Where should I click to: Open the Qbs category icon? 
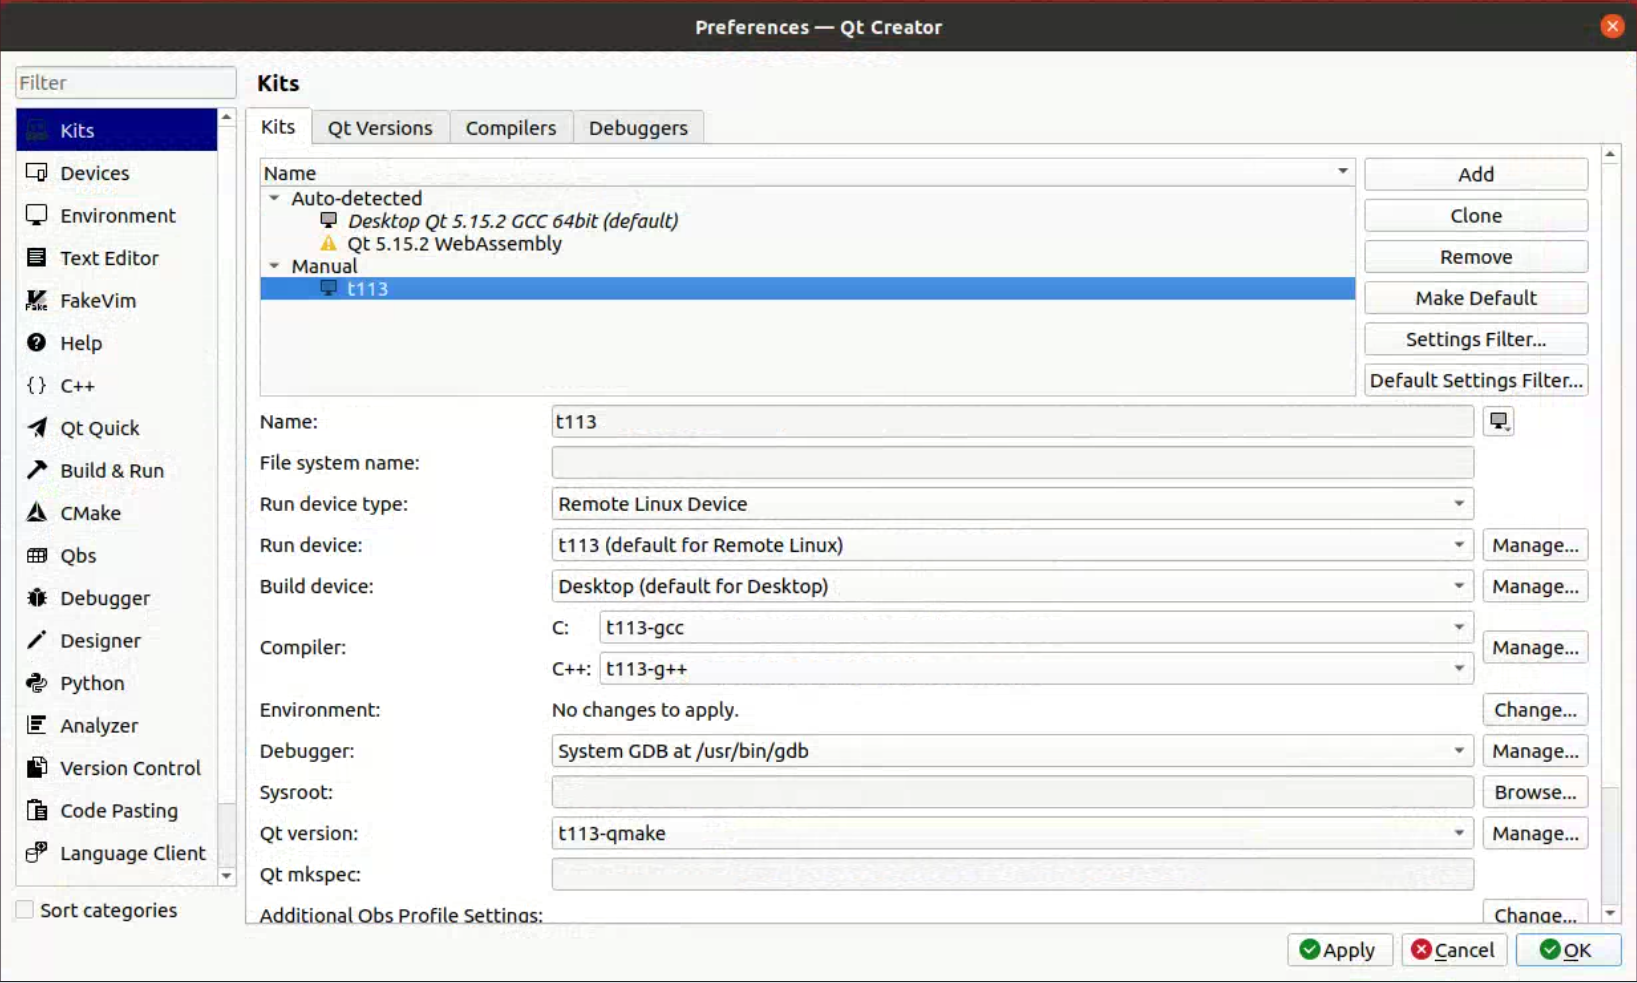coord(37,555)
